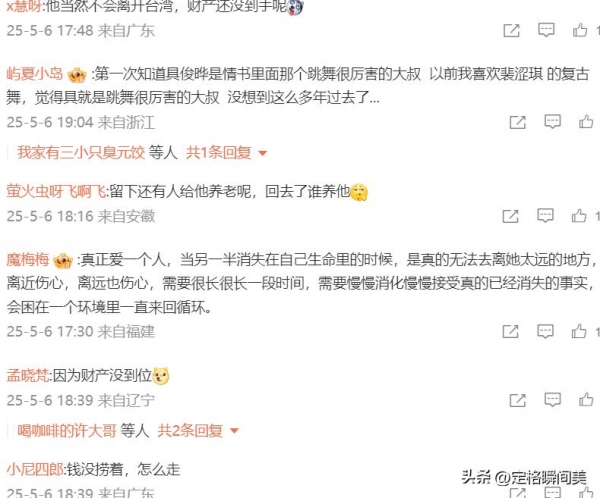Click the dropdown arrow beside 共2条回复
The height and width of the screenshot is (498, 600).
[234, 431]
